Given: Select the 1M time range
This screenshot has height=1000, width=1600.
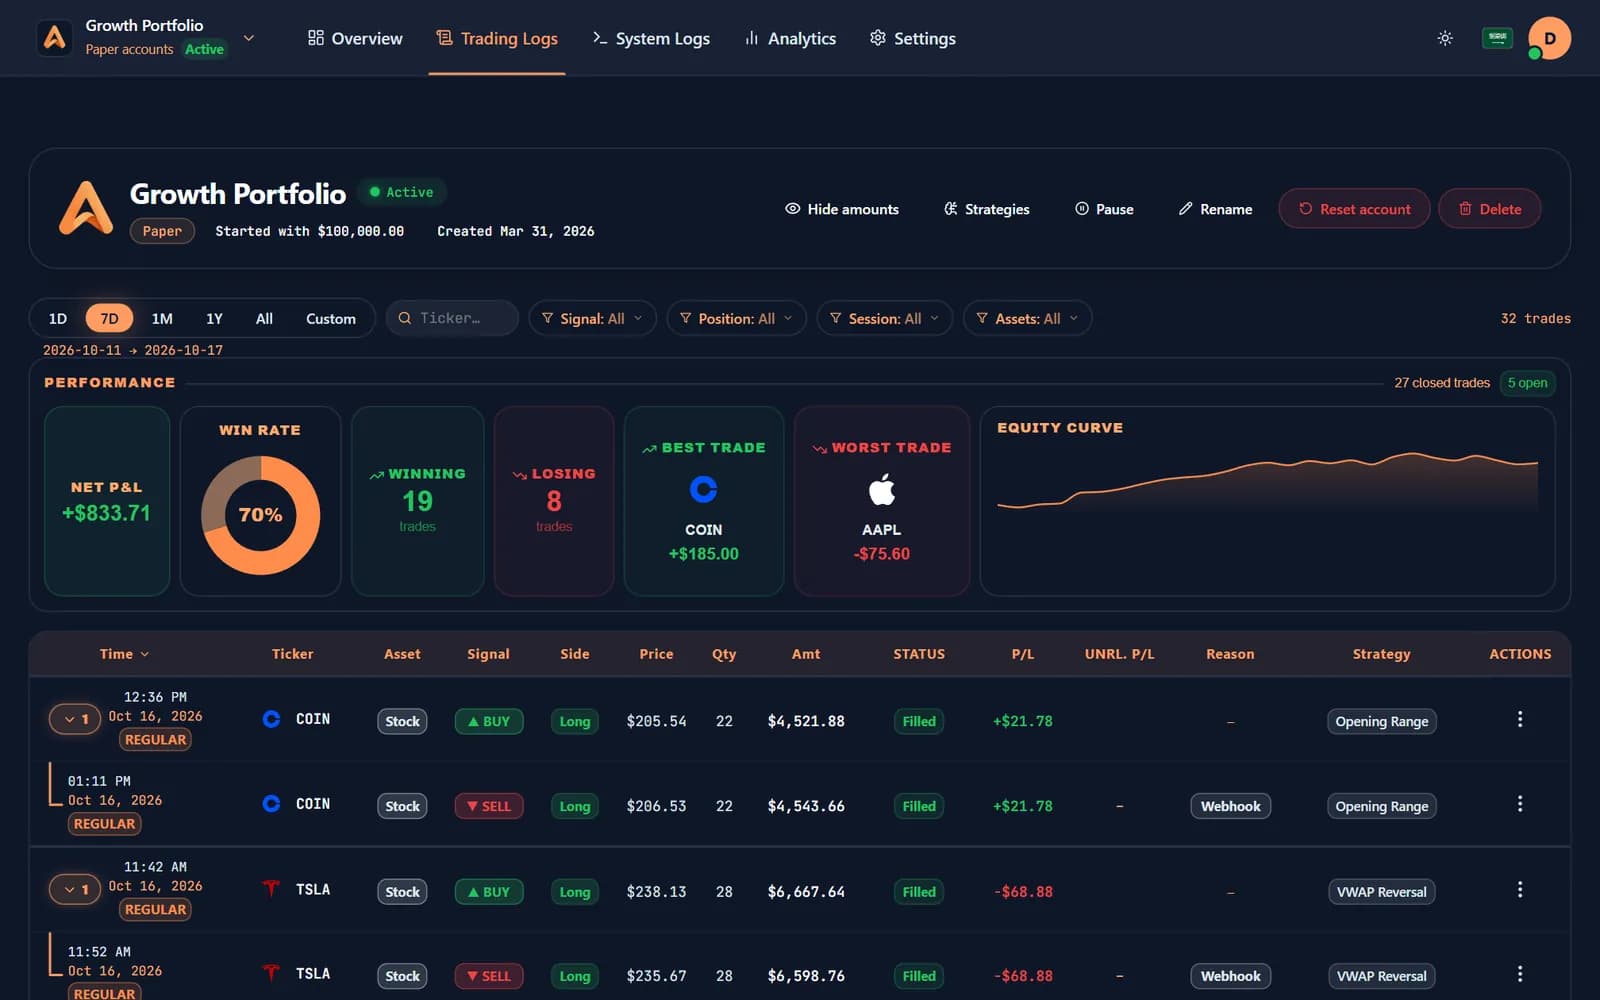Looking at the screenshot, I should [162, 318].
